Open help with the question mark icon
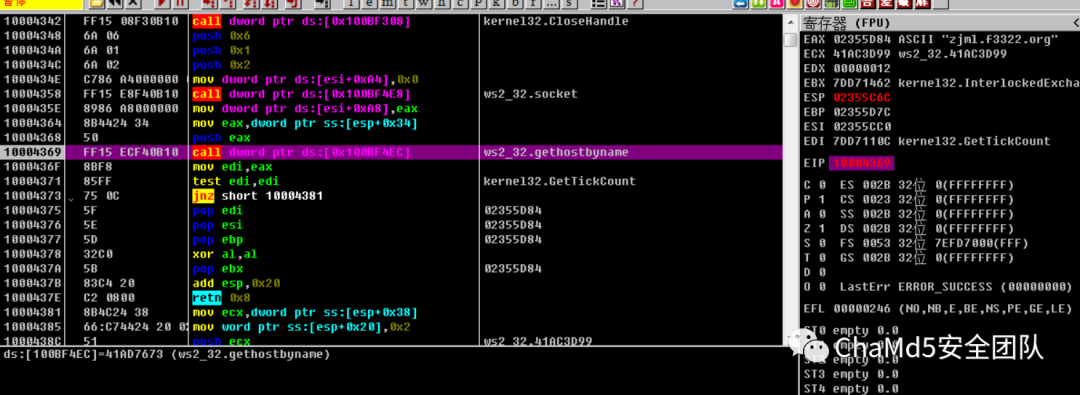Screen dimensions: 1080x395 coord(635,3)
